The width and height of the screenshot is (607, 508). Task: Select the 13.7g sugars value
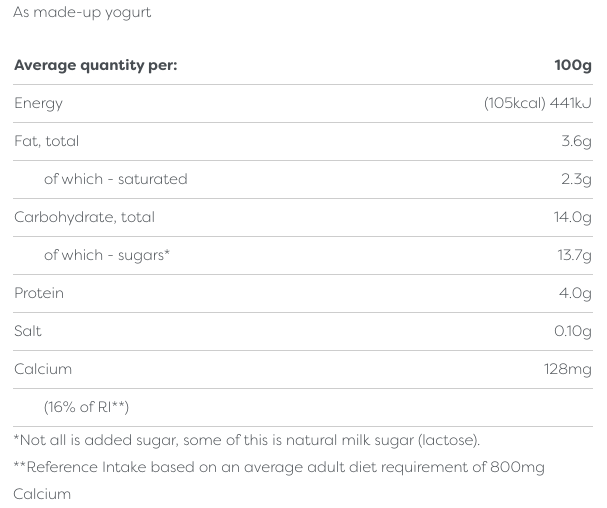tap(574, 256)
